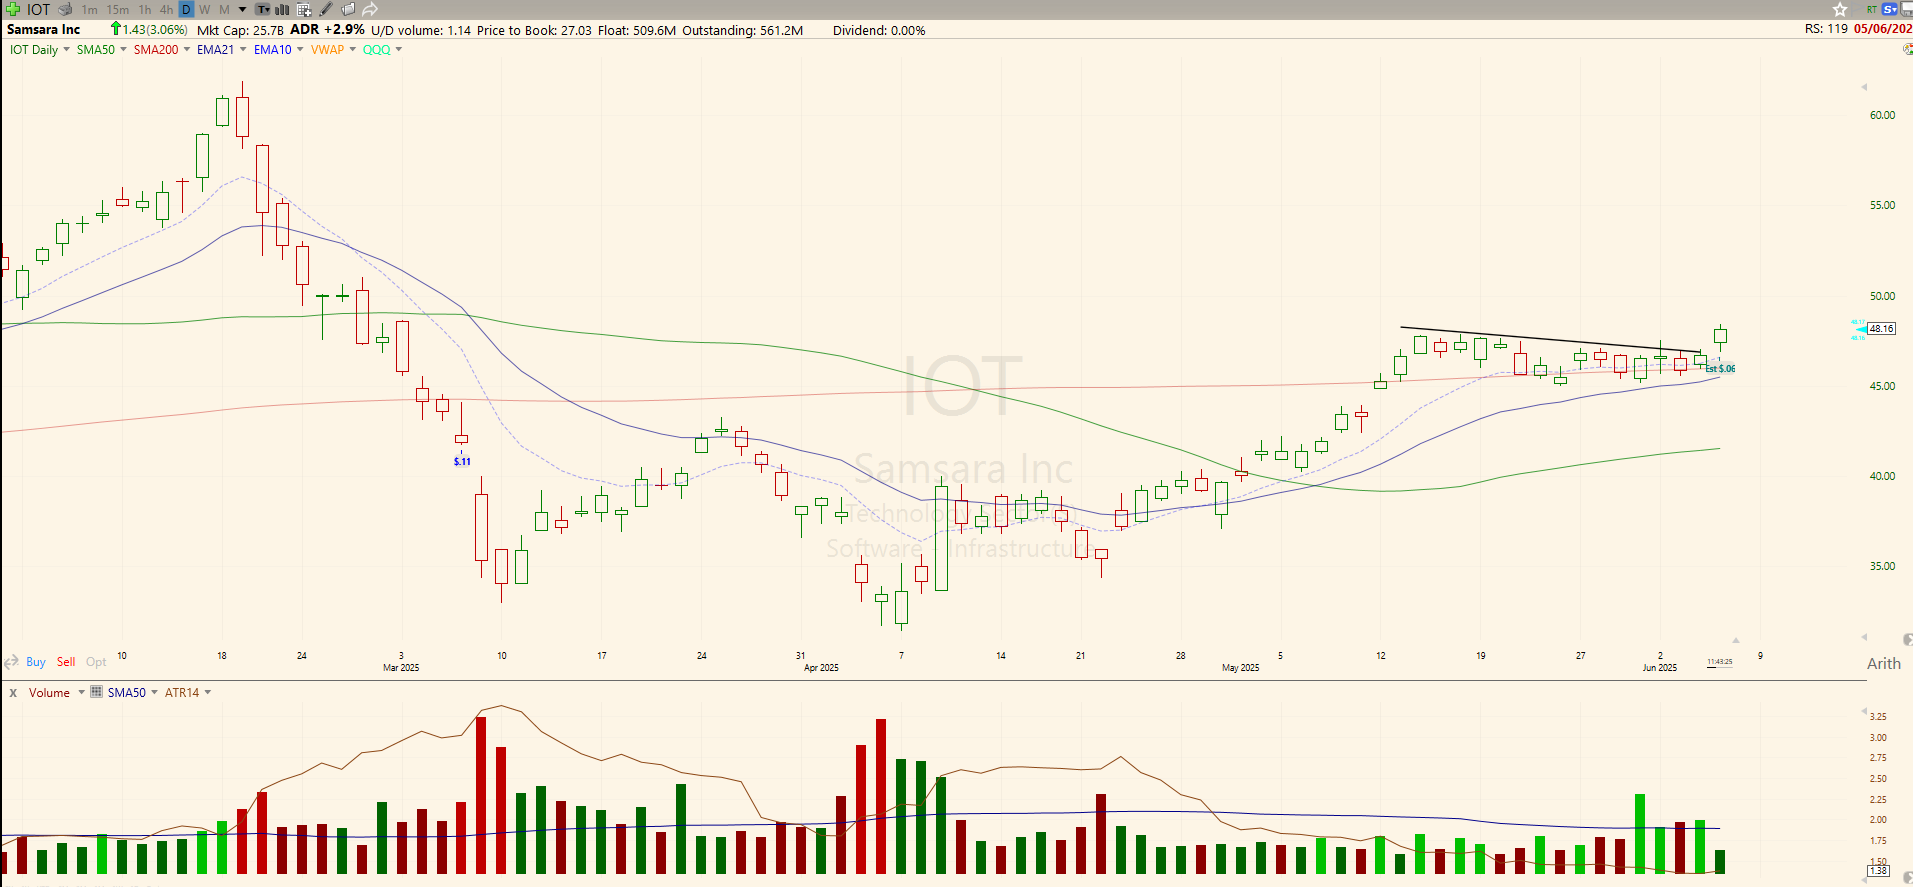Select the D daily timeframe

pyautogui.click(x=186, y=9)
